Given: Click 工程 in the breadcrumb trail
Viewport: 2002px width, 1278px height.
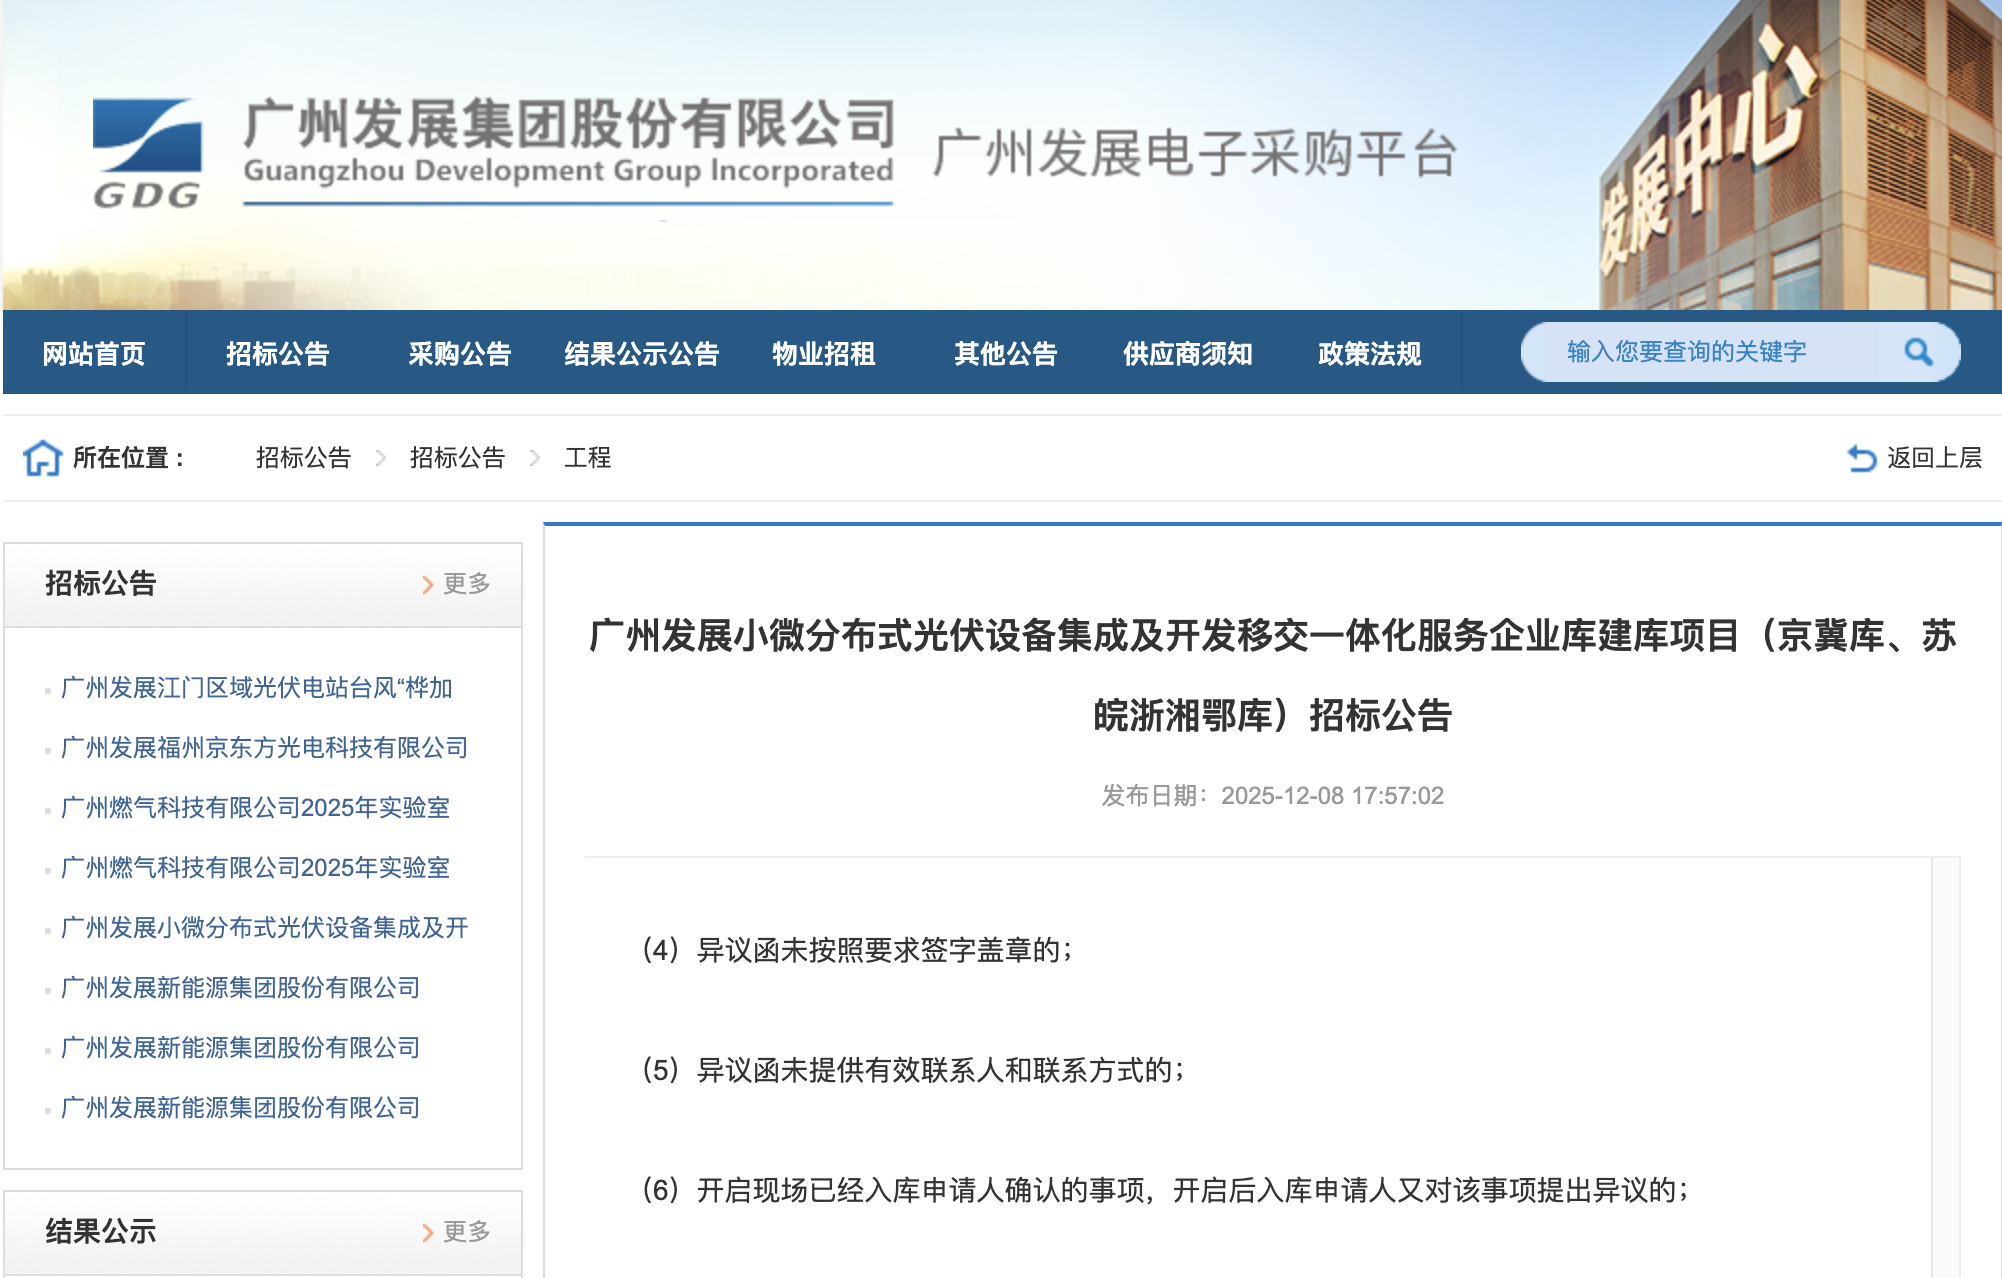Looking at the screenshot, I should (x=588, y=458).
